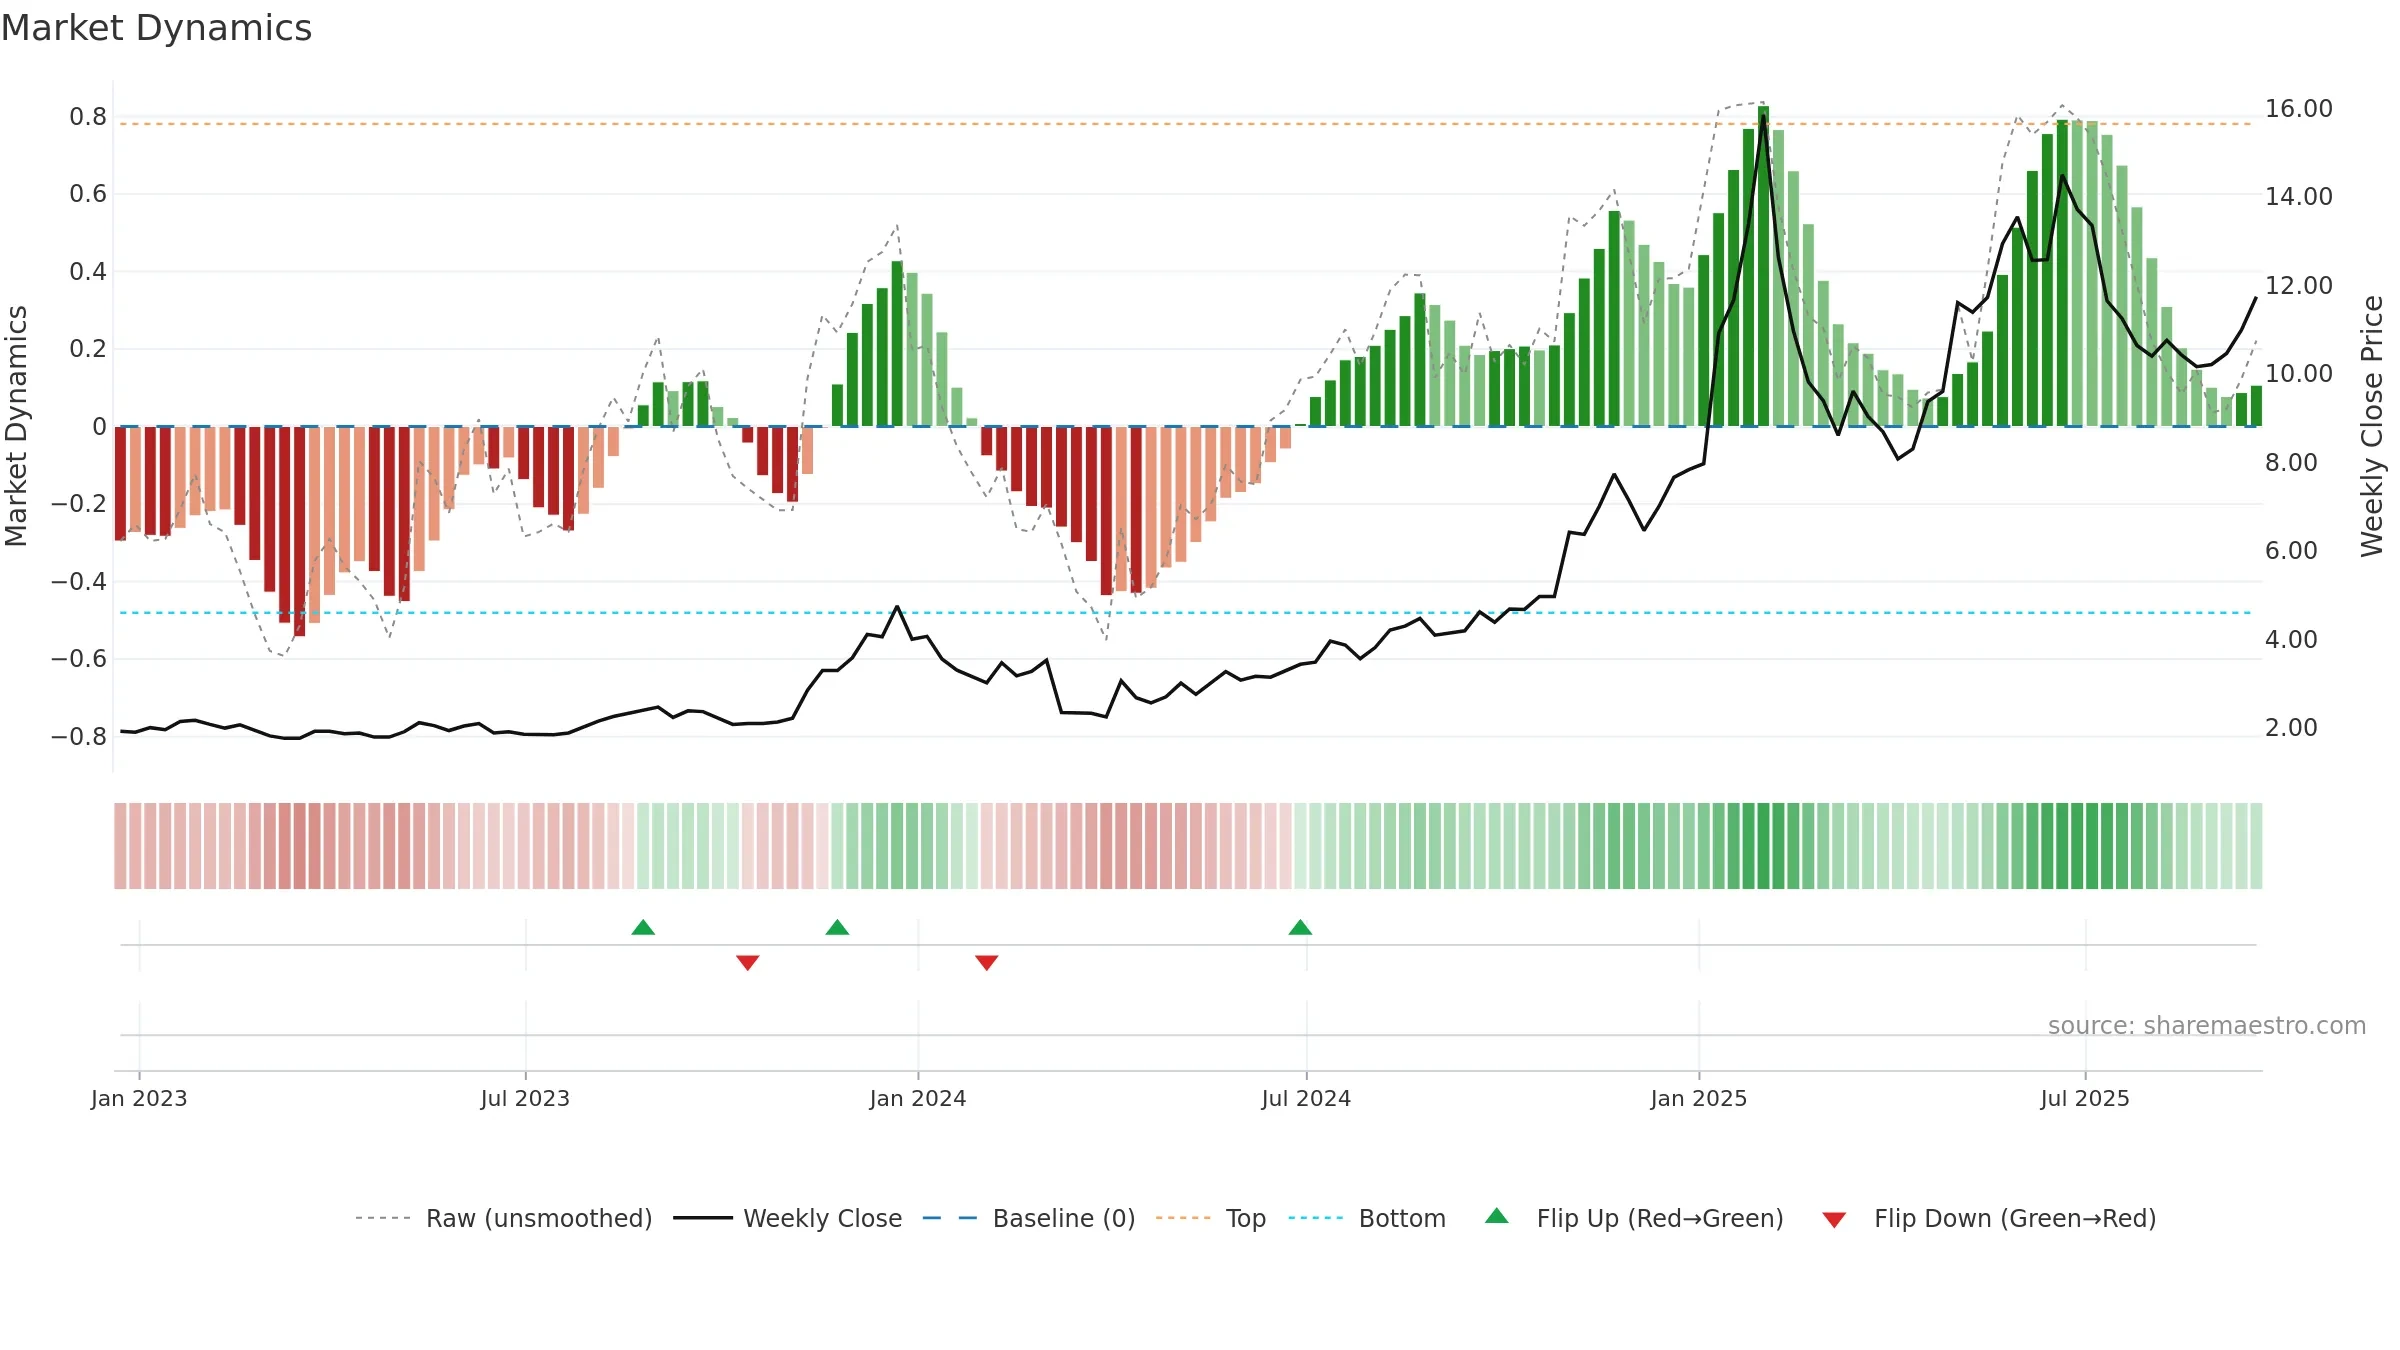Toggle the Raw (unsmoothed) legend entry
The width and height of the screenshot is (2400, 1350).
pyautogui.click(x=539, y=1218)
